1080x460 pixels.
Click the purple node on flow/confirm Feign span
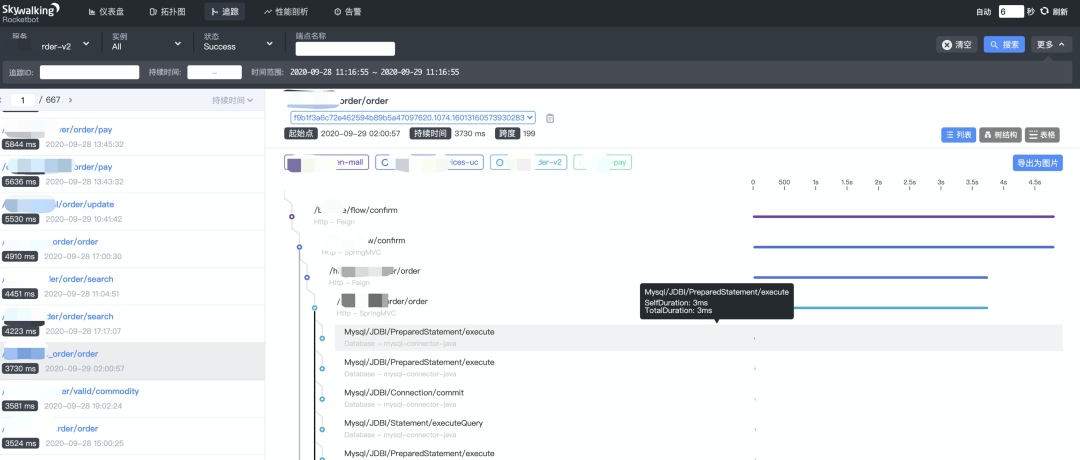point(291,216)
